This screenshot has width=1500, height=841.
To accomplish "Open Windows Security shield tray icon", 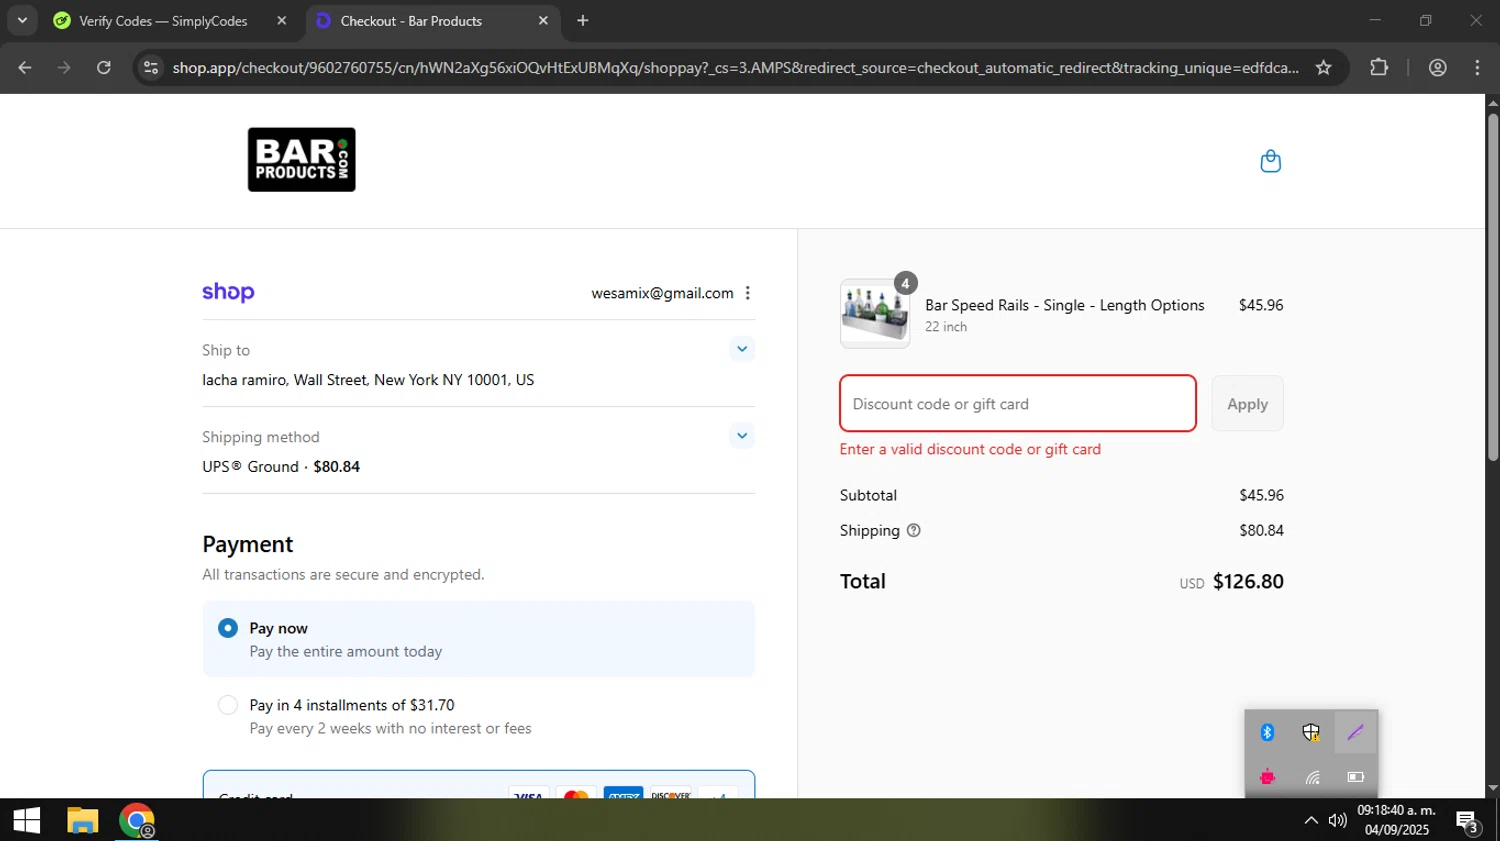I will click(1311, 733).
